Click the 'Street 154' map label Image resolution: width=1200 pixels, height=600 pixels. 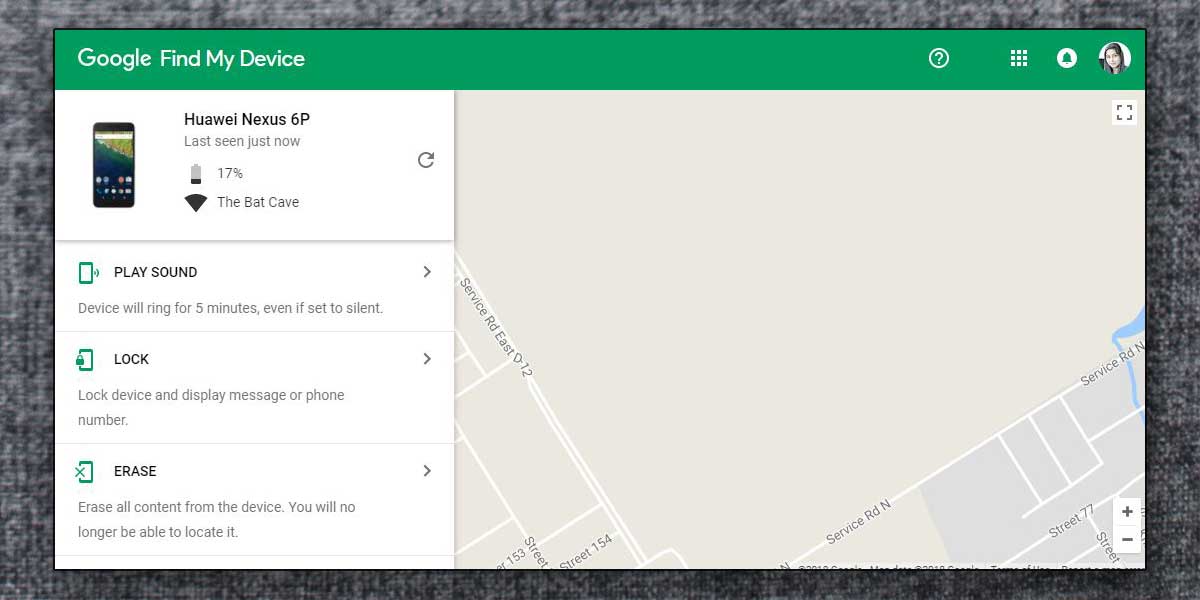586,552
